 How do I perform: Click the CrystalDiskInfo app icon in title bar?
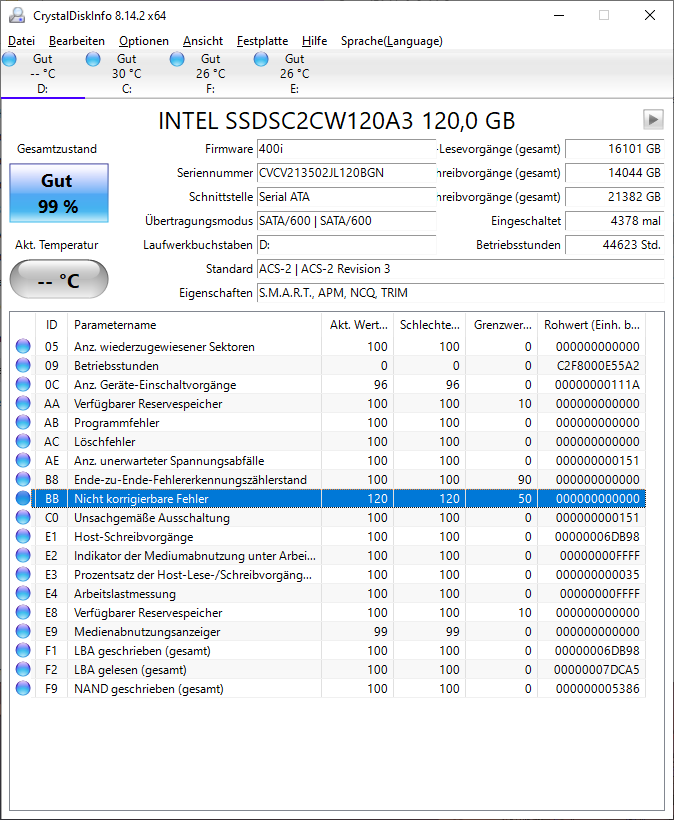click(17, 16)
